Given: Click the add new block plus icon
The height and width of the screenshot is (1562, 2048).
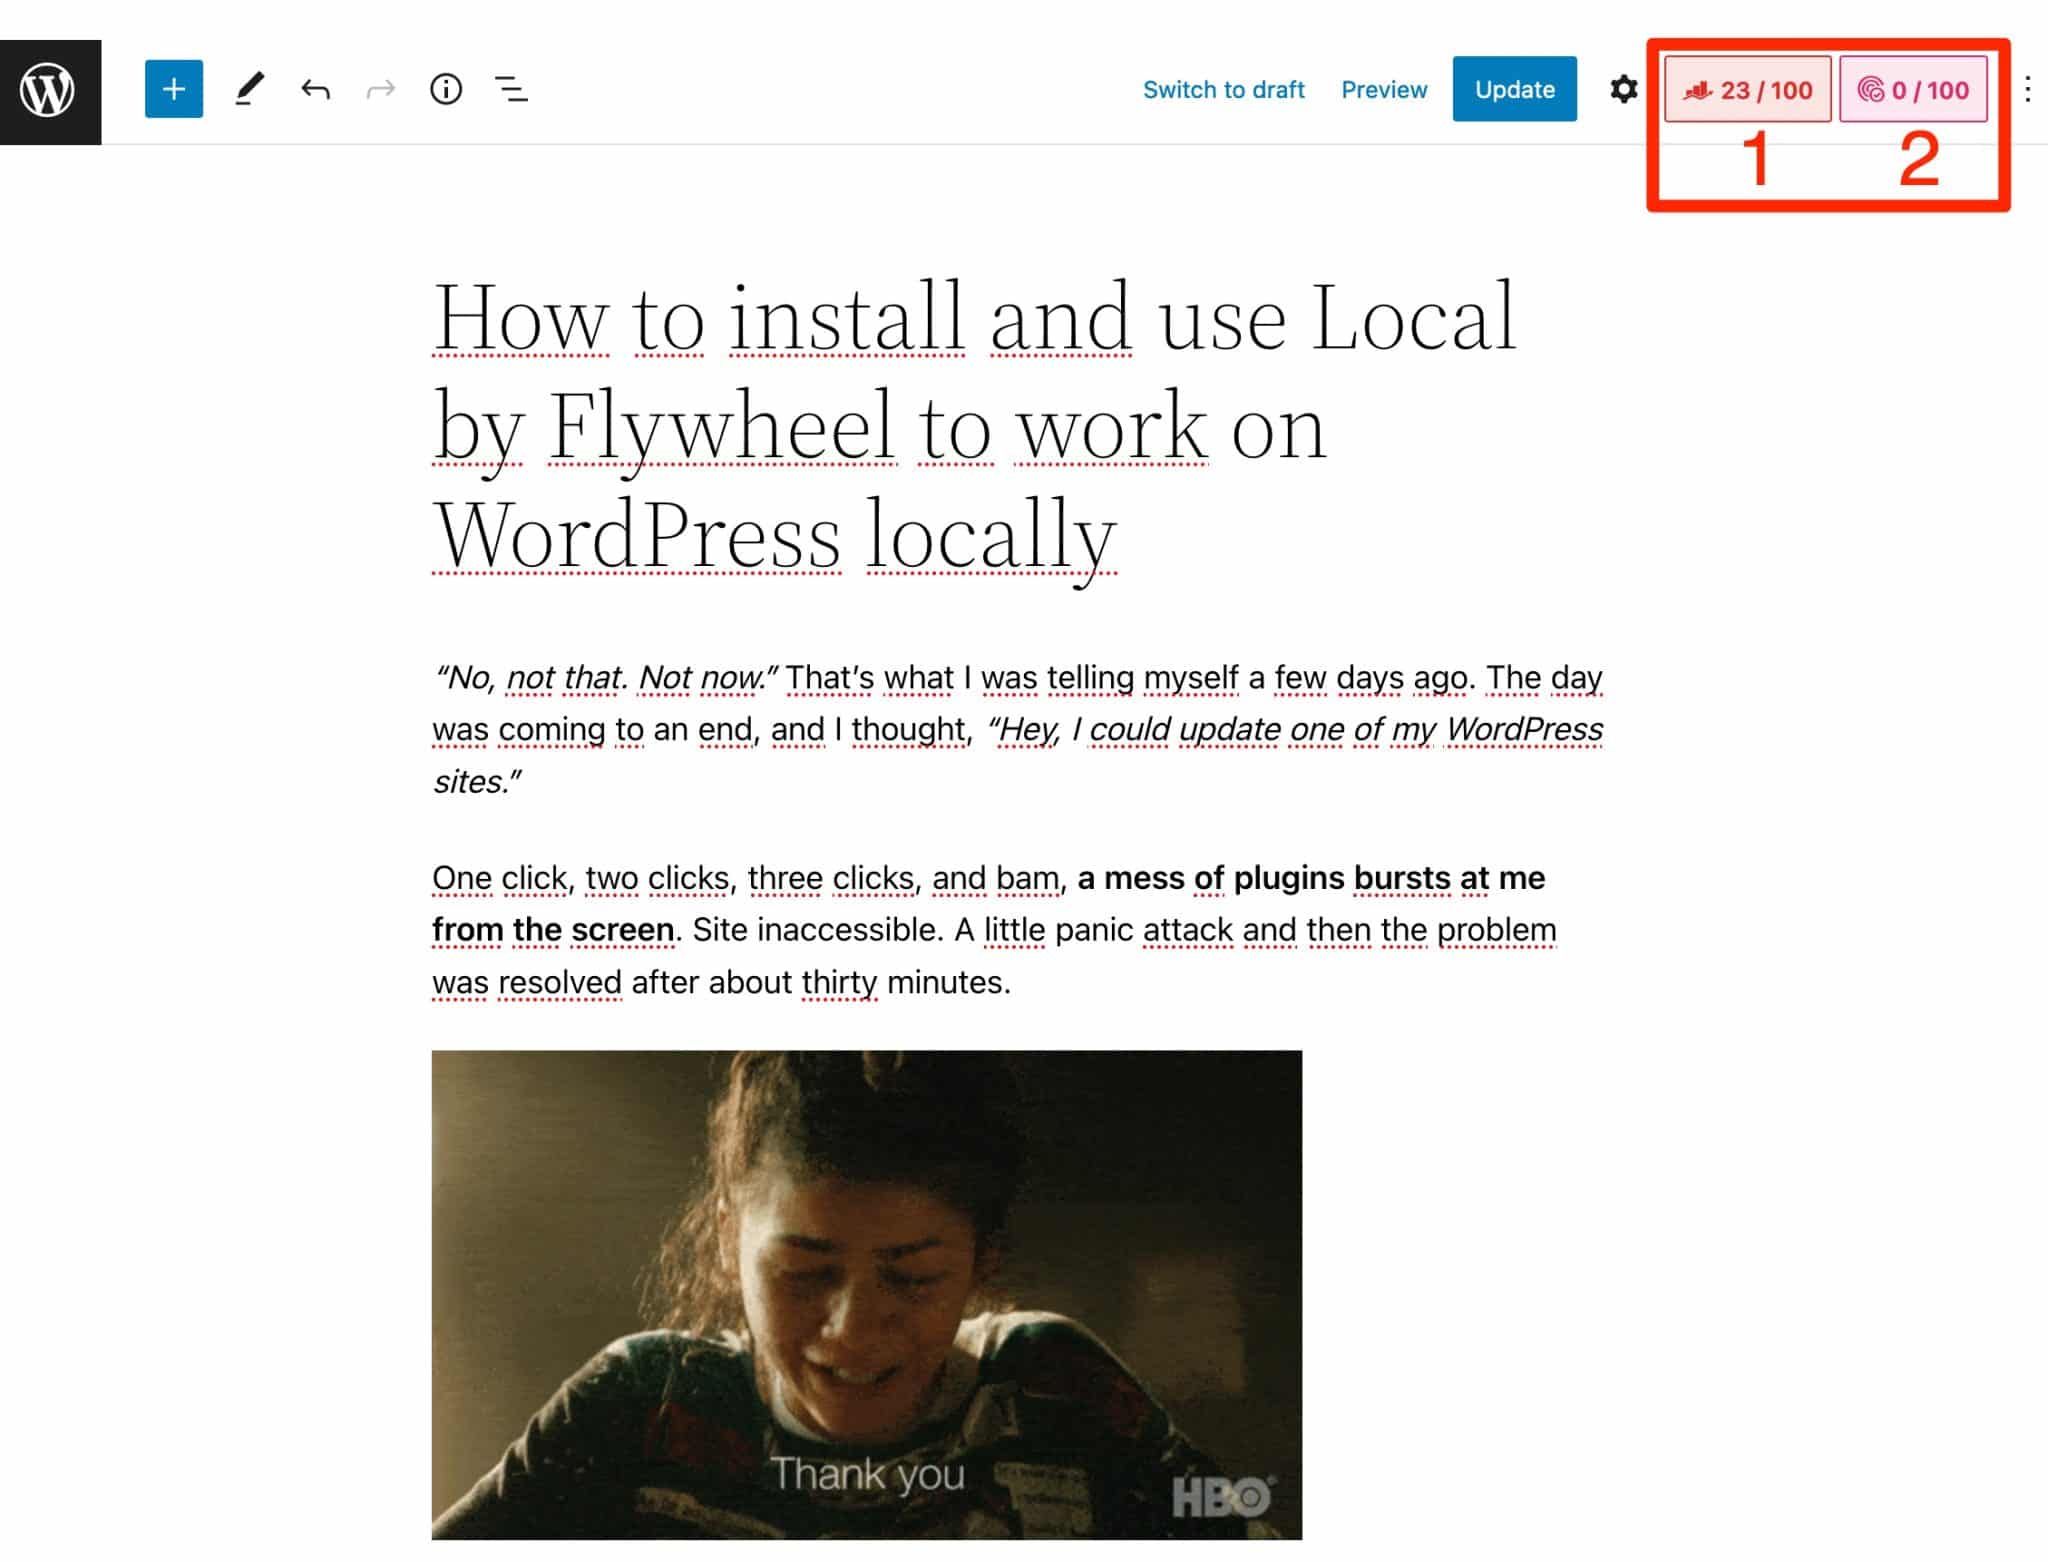Looking at the screenshot, I should [x=174, y=89].
